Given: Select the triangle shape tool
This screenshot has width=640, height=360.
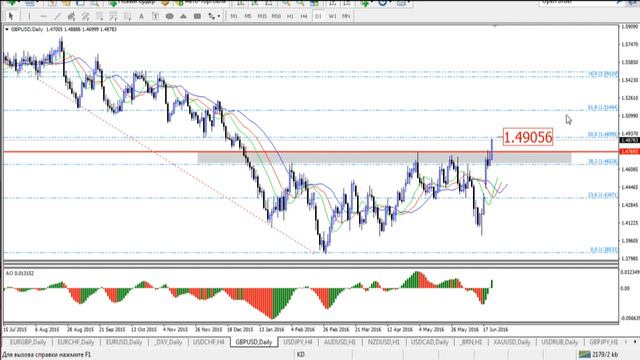Looking at the screenshot, I should pyautogui.click(x=183, y=16).
